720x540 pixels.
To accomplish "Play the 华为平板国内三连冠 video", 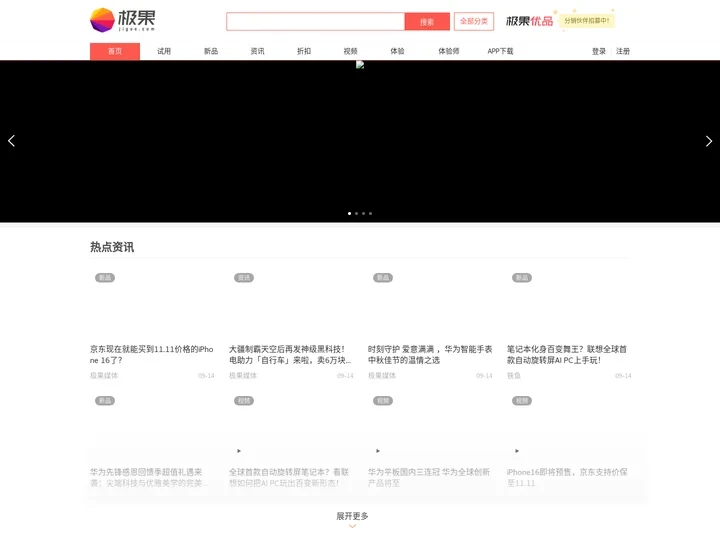I will [x=378, y=451].
